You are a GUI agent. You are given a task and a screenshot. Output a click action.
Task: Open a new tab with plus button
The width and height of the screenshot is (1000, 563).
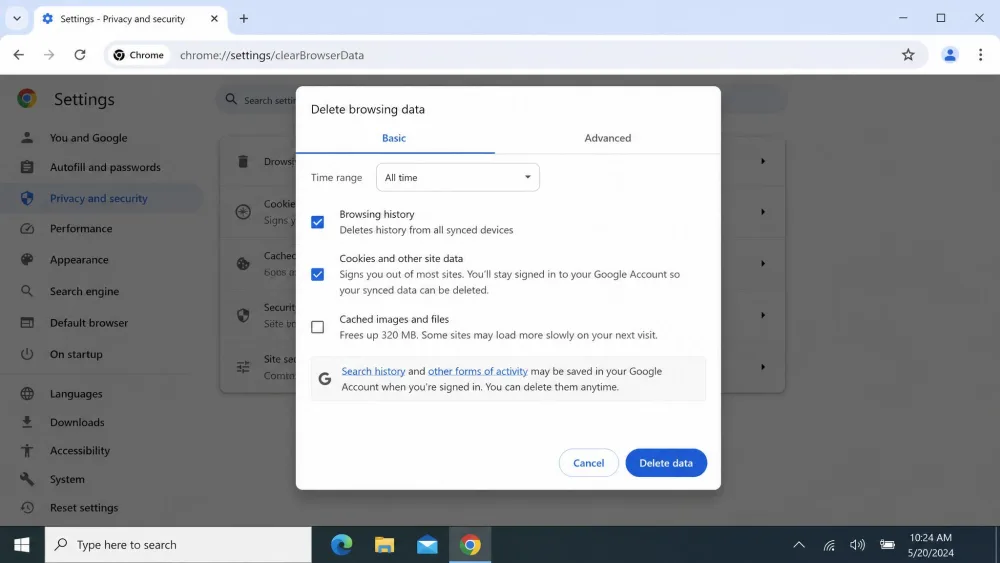244,18
